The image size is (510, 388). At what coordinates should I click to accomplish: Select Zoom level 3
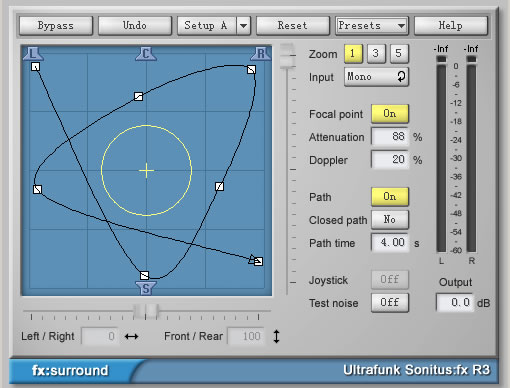pyautogui.click(x=376, y=53)
